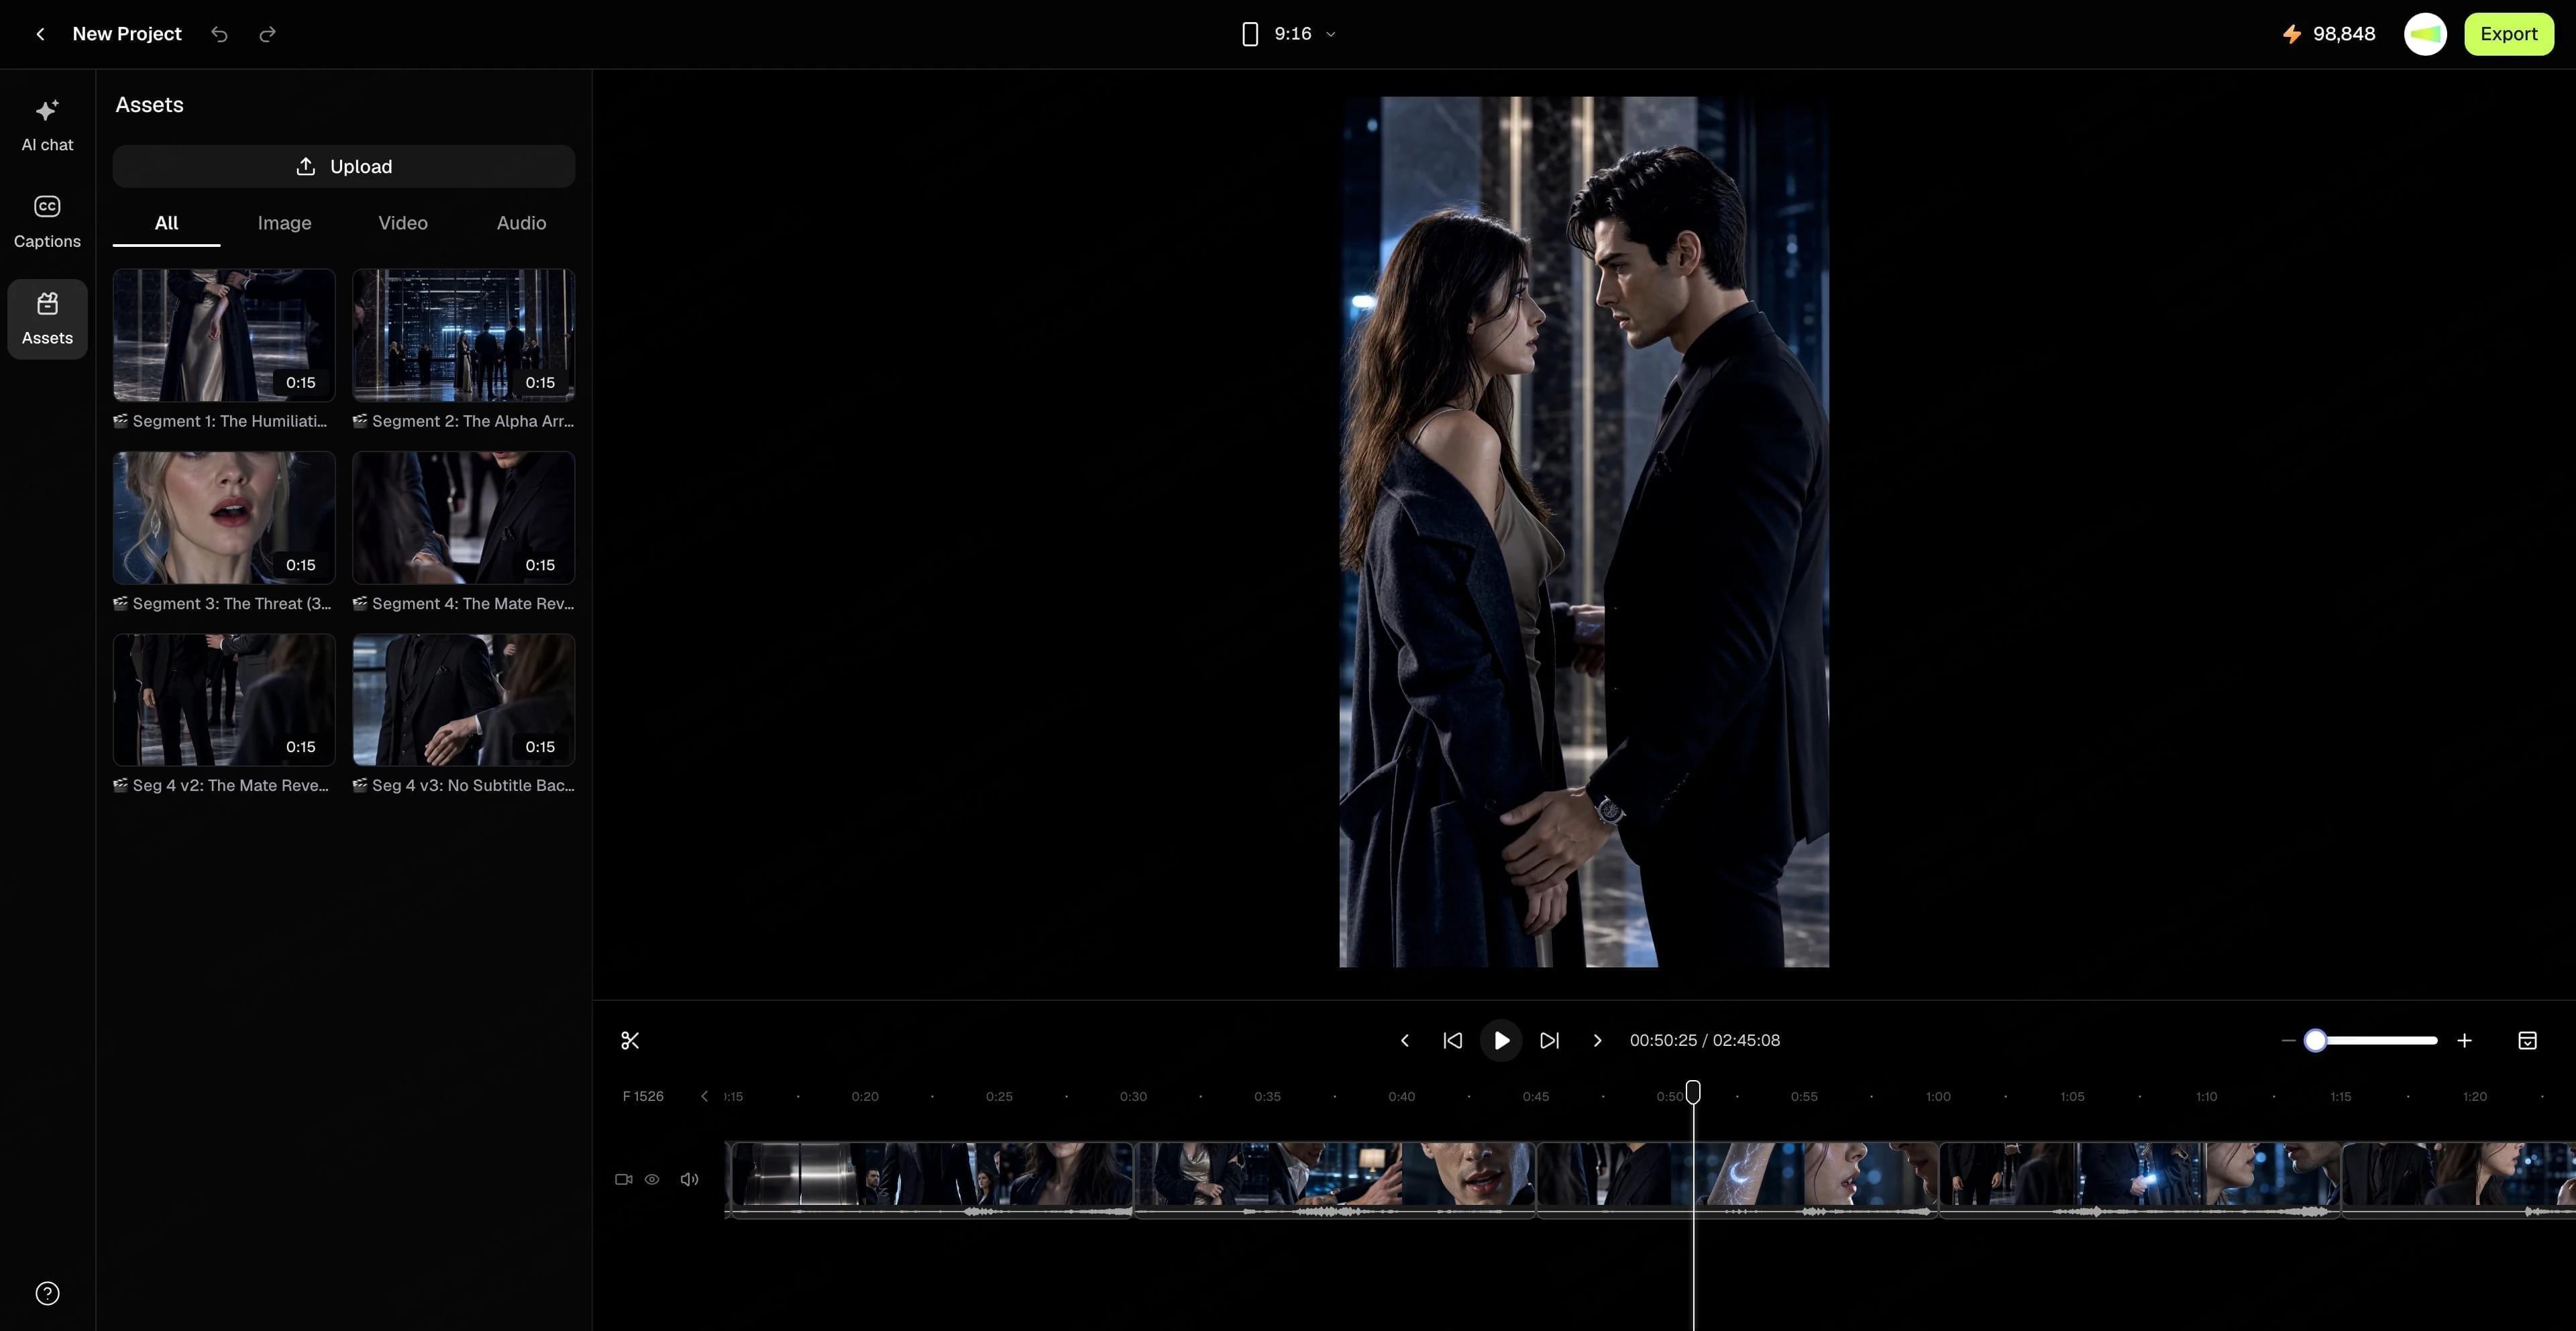Select the scissors split tool
The image size is (2576, 1331).
(630, 1041)
